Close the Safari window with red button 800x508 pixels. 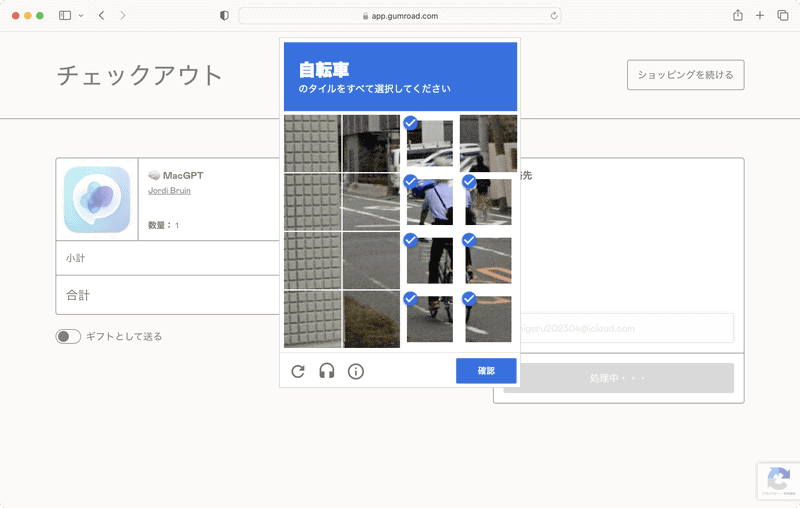pyautogui.click(x=16, y=16)
